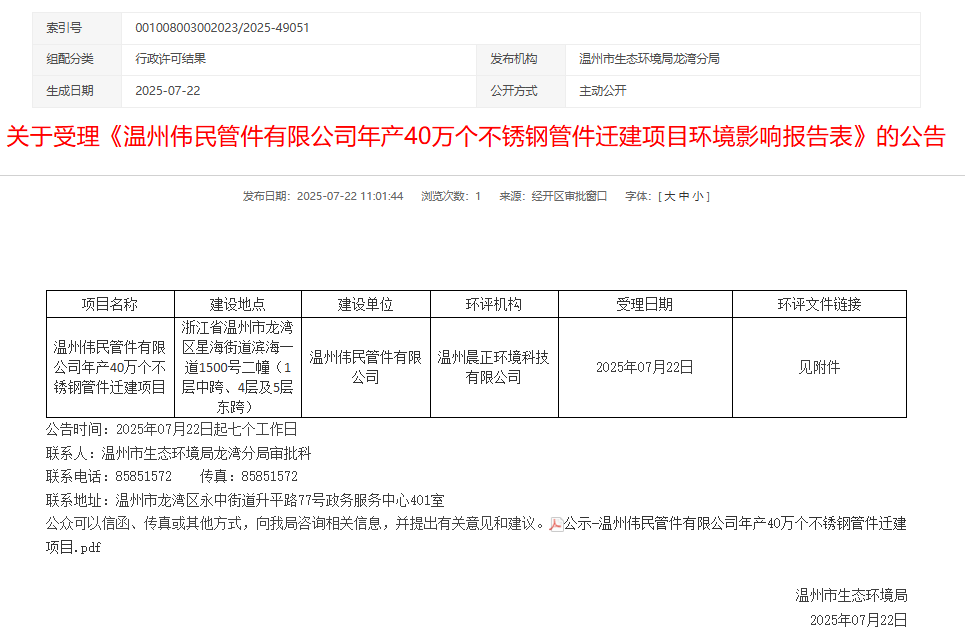965x639 pixels.
Task: Click the 建设单位 column header
Action: (x=366, y=304)
